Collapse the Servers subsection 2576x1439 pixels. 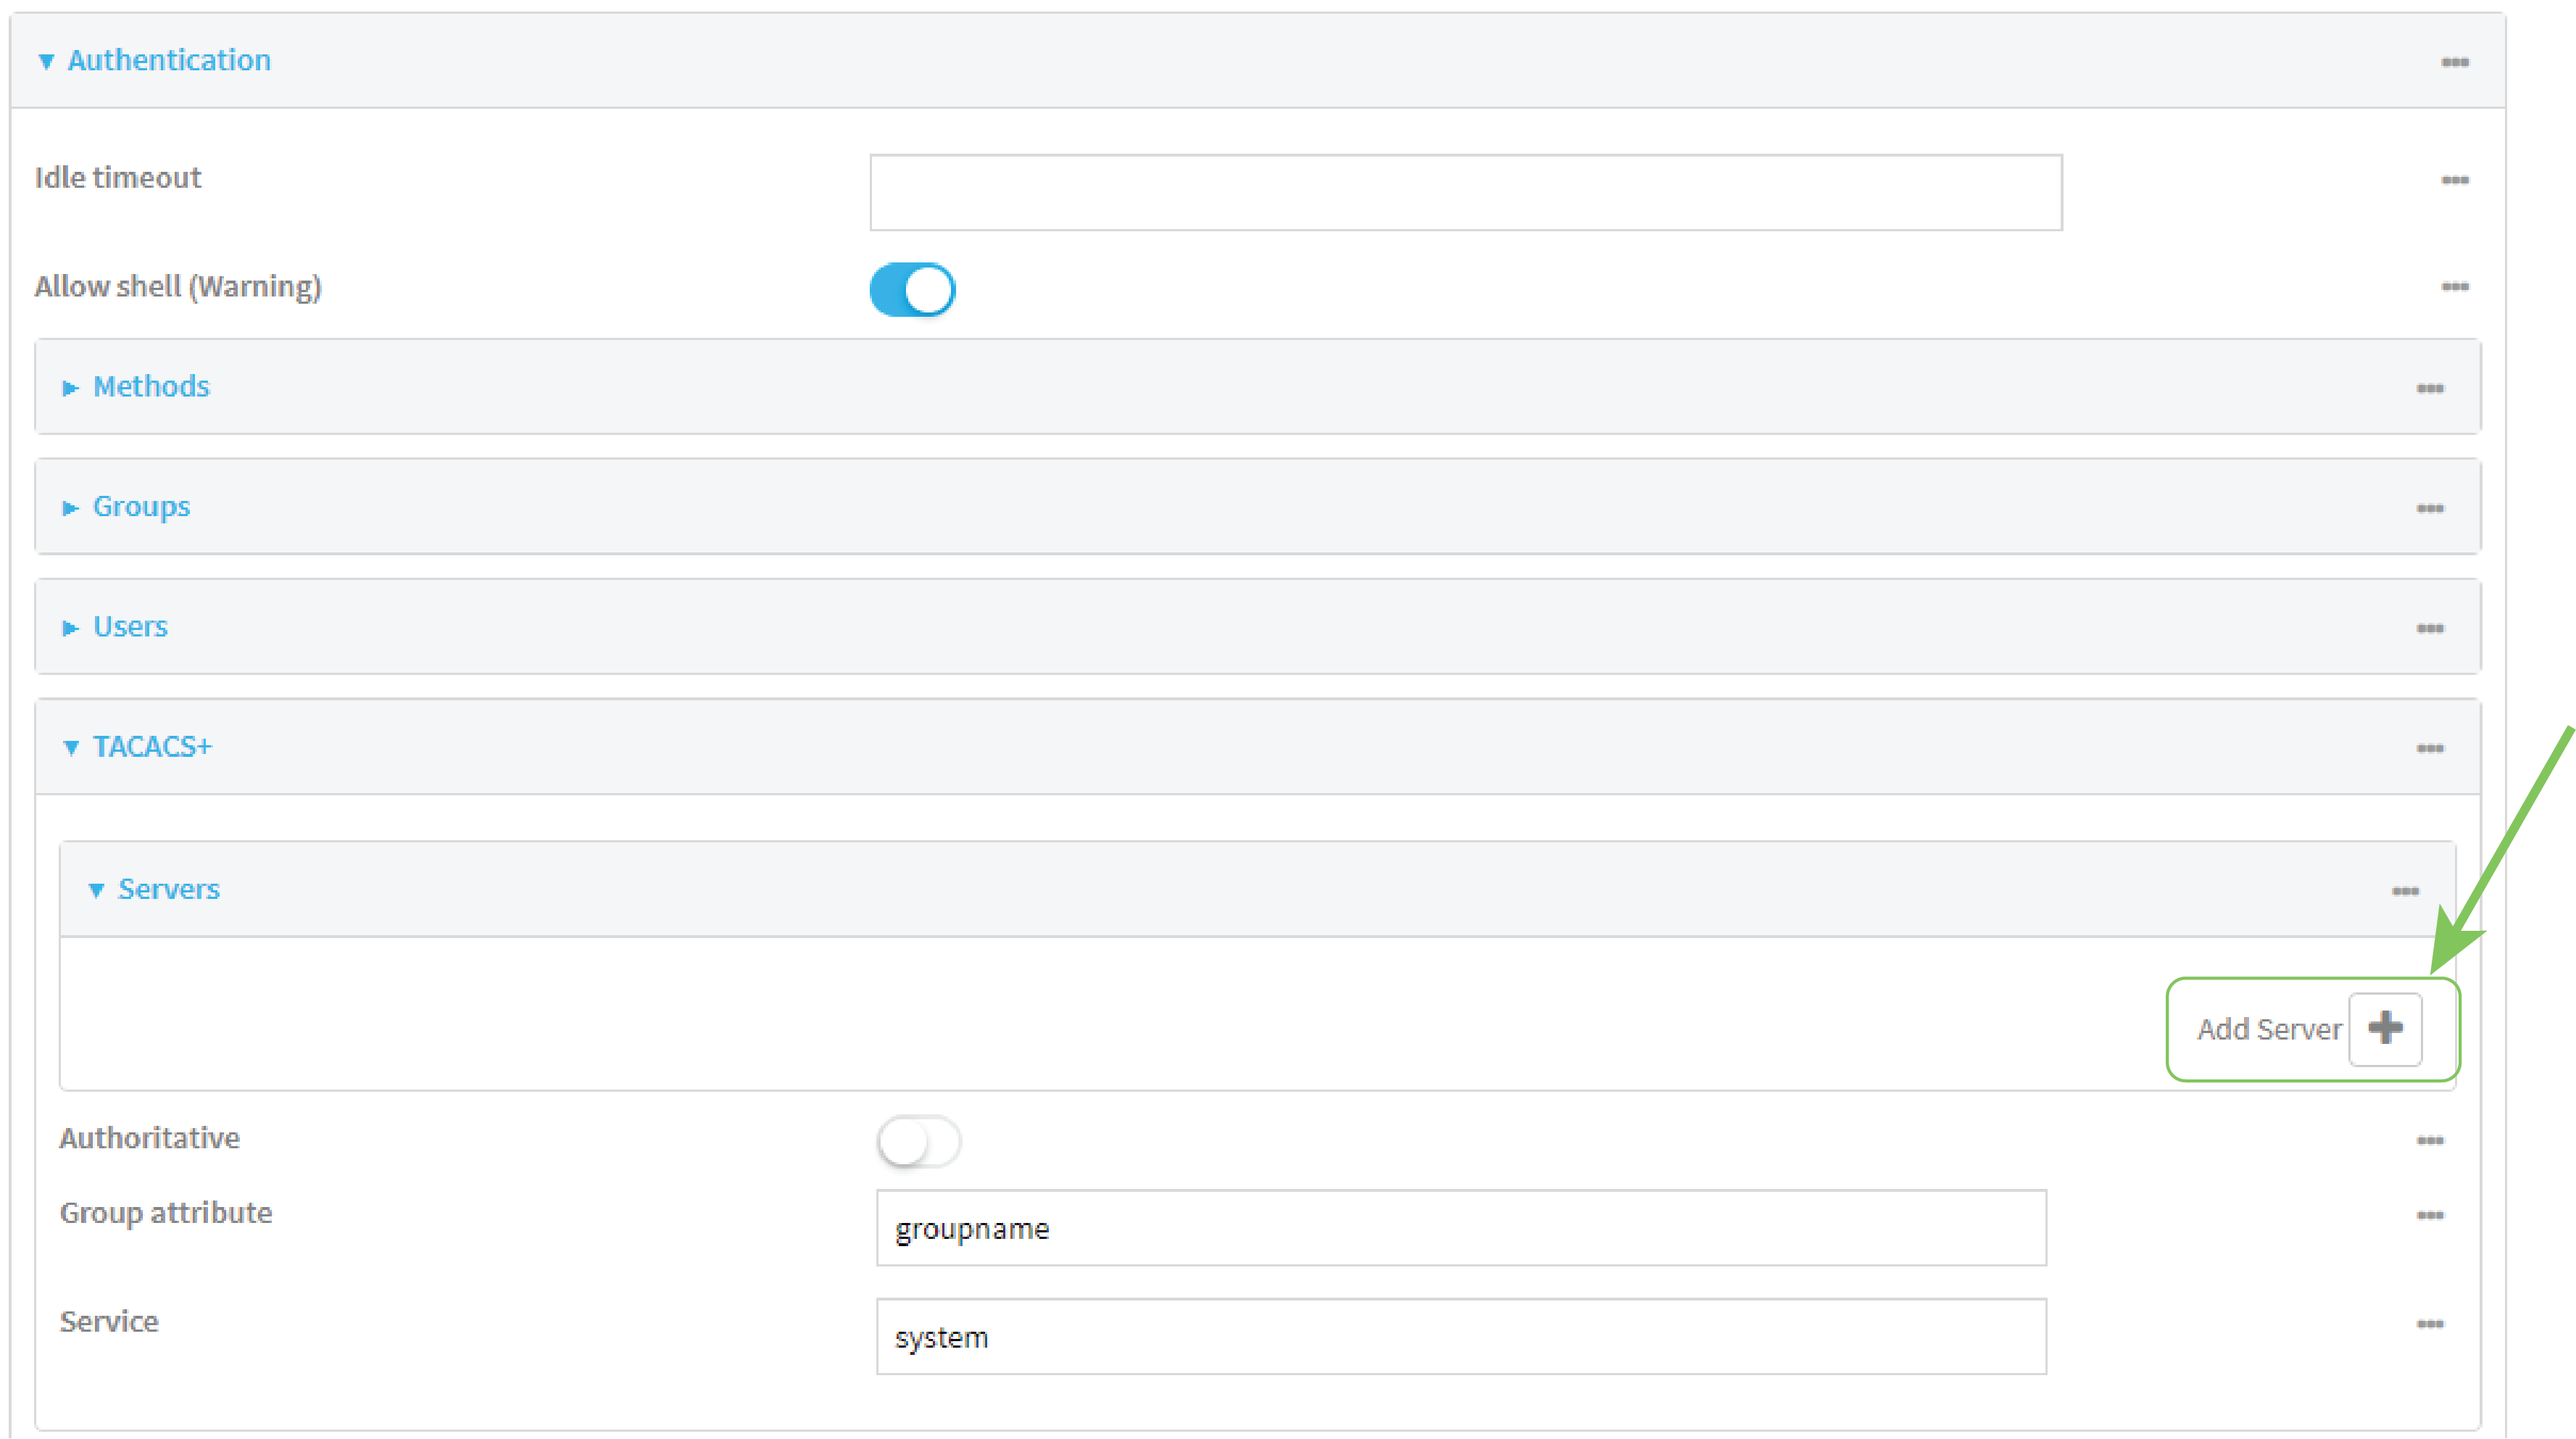click(x=169, y=889)
